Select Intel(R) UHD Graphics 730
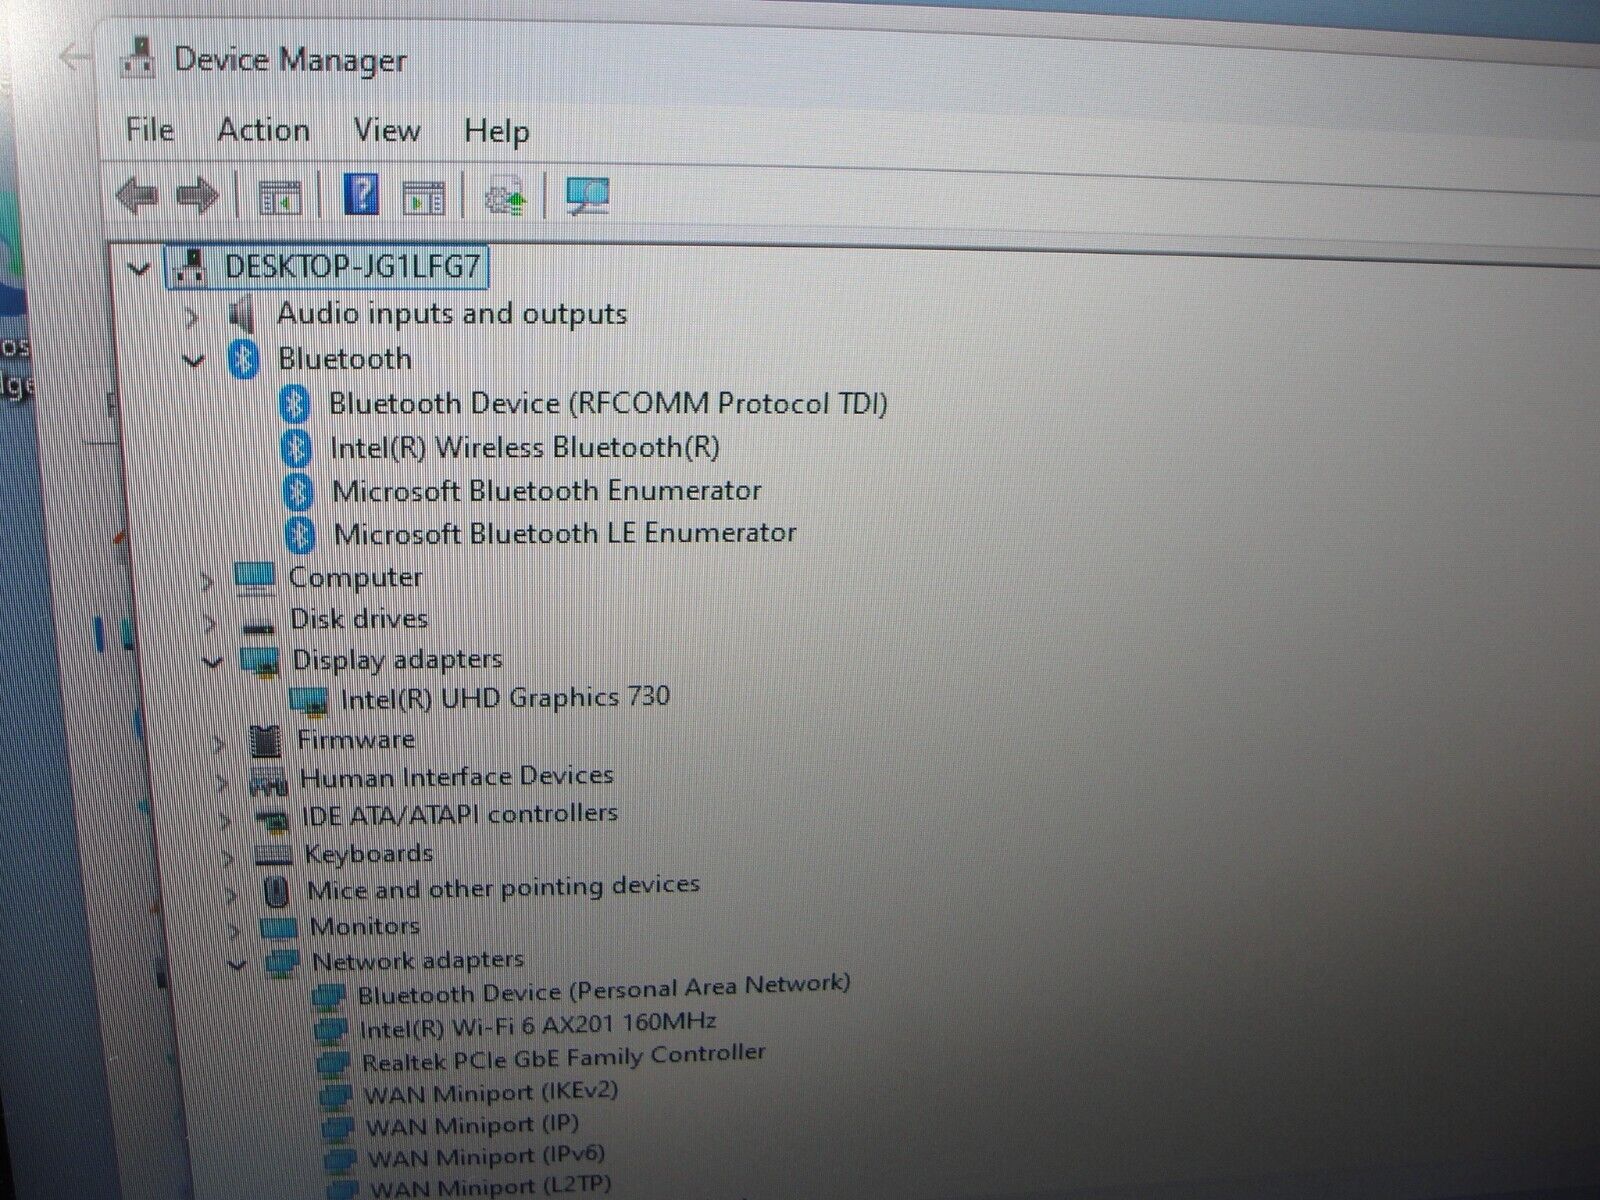This screenshot has height=1200, width=1600. coord(505,697)
